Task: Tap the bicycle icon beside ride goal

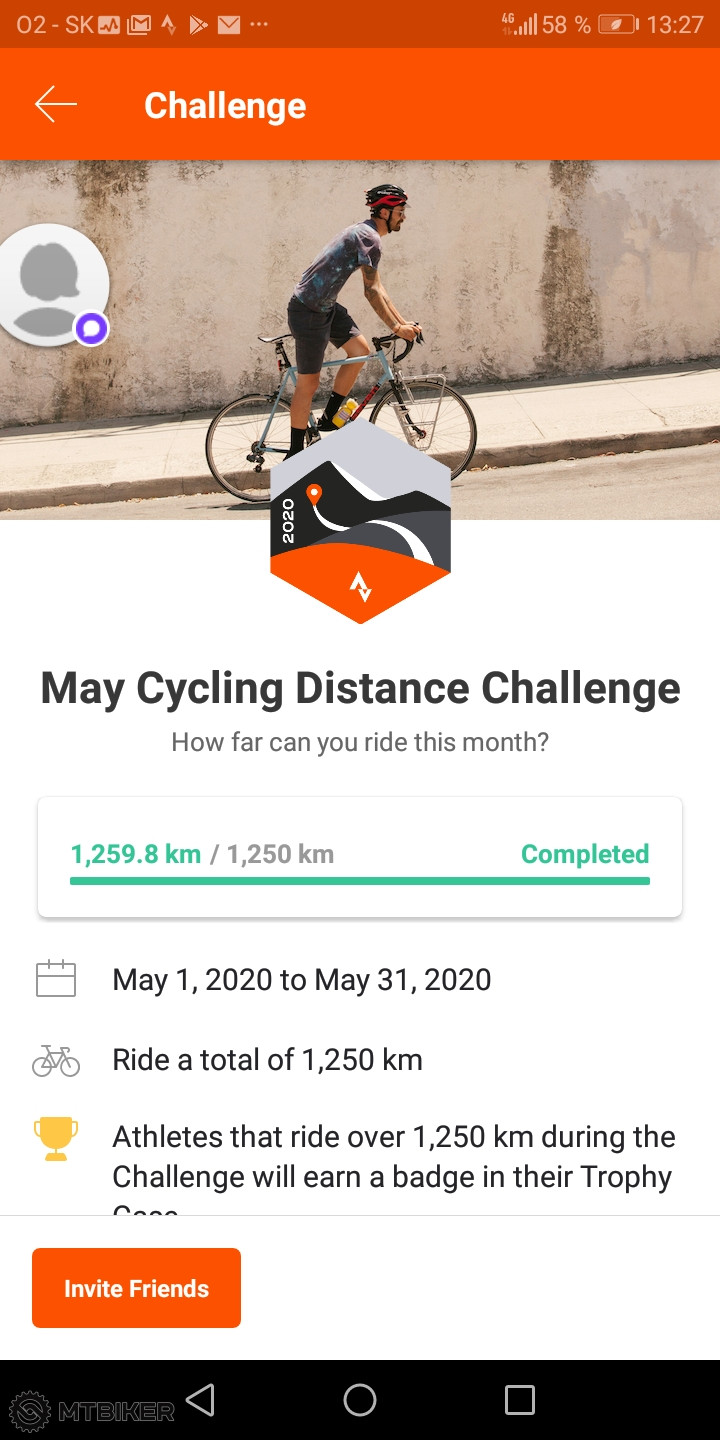Action: coord(56,1060)
